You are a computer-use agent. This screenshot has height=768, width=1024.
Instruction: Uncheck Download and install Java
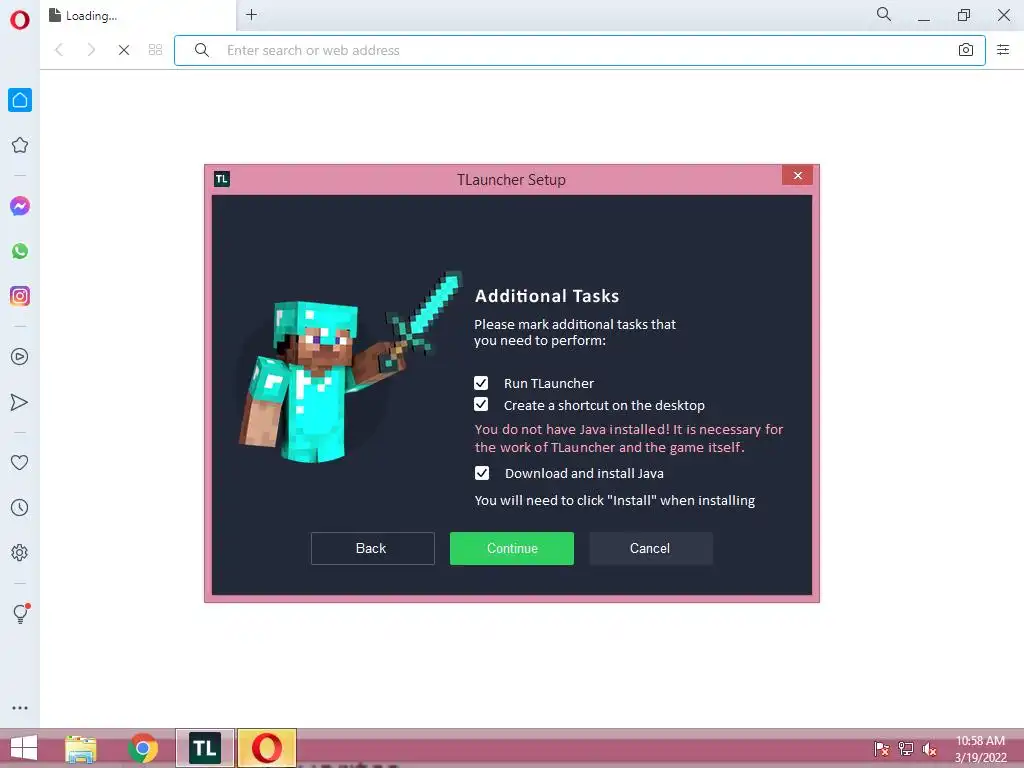(482, 473)
